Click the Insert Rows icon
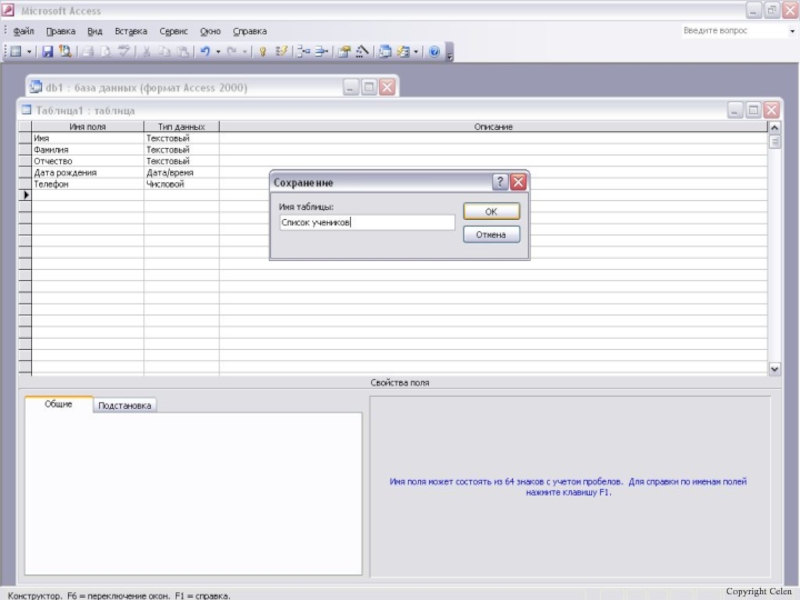 coord(302,51)
